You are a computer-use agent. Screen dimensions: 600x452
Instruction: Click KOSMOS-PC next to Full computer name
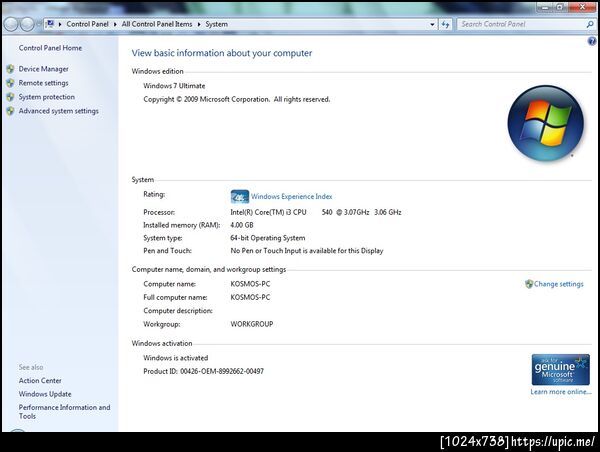(x=250, y=297)
